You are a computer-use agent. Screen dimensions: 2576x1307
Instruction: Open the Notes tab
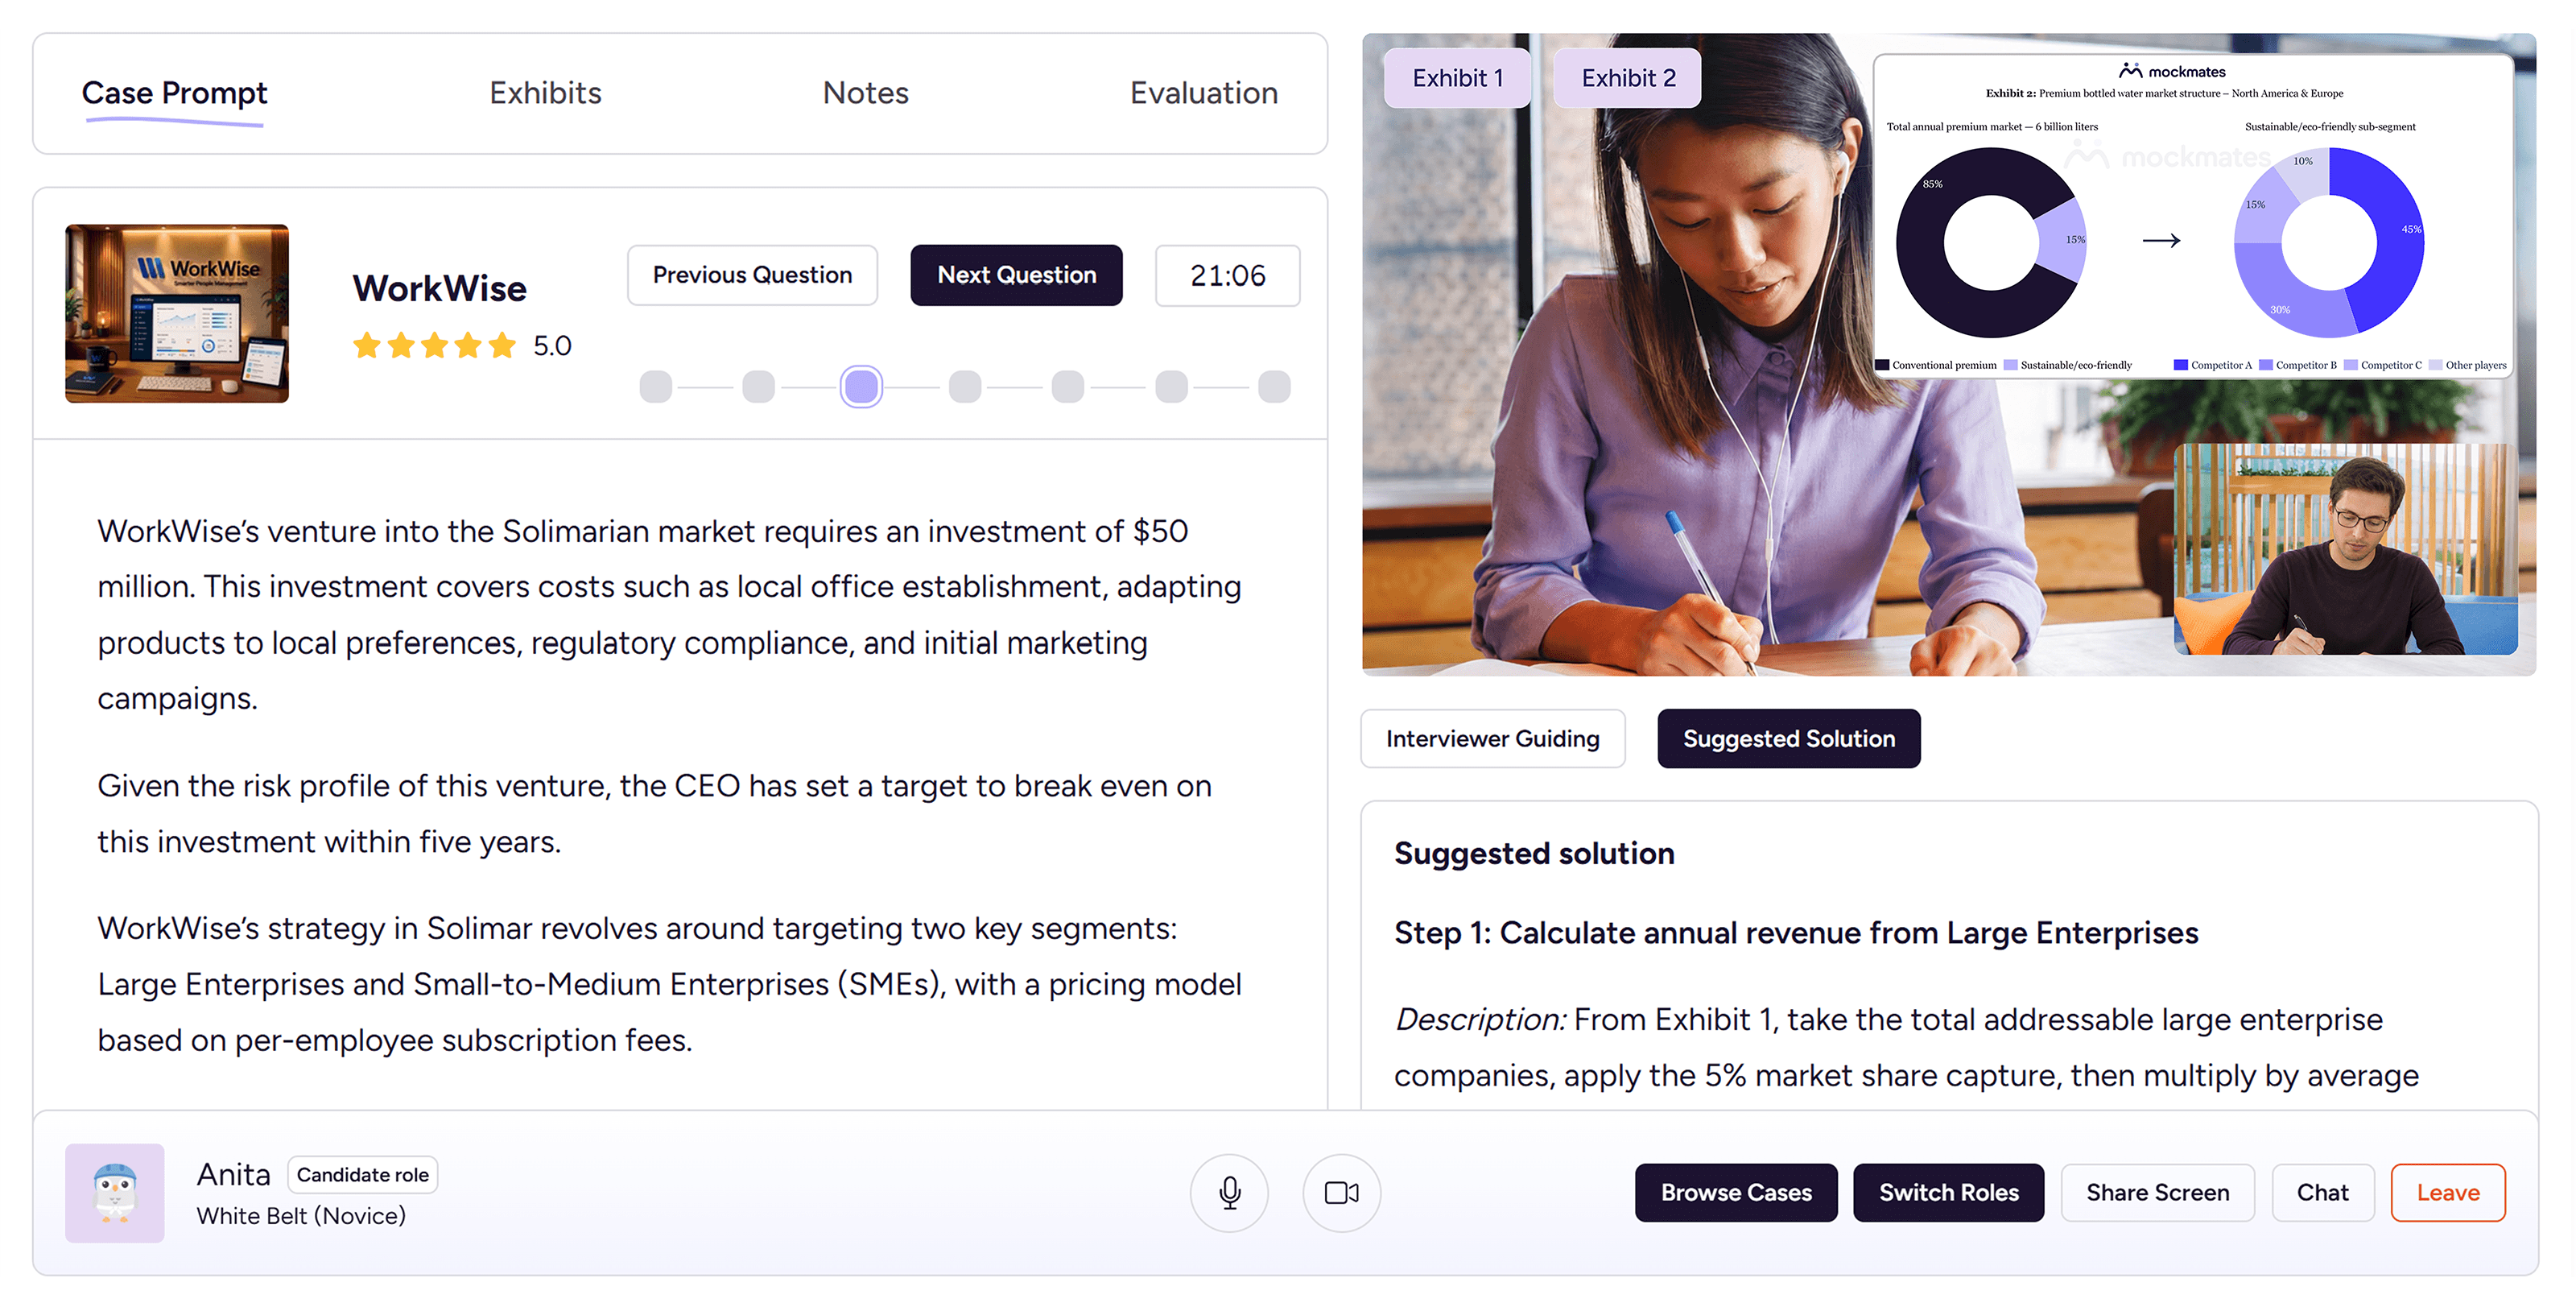pyautogui.click(x=865, y=93)
